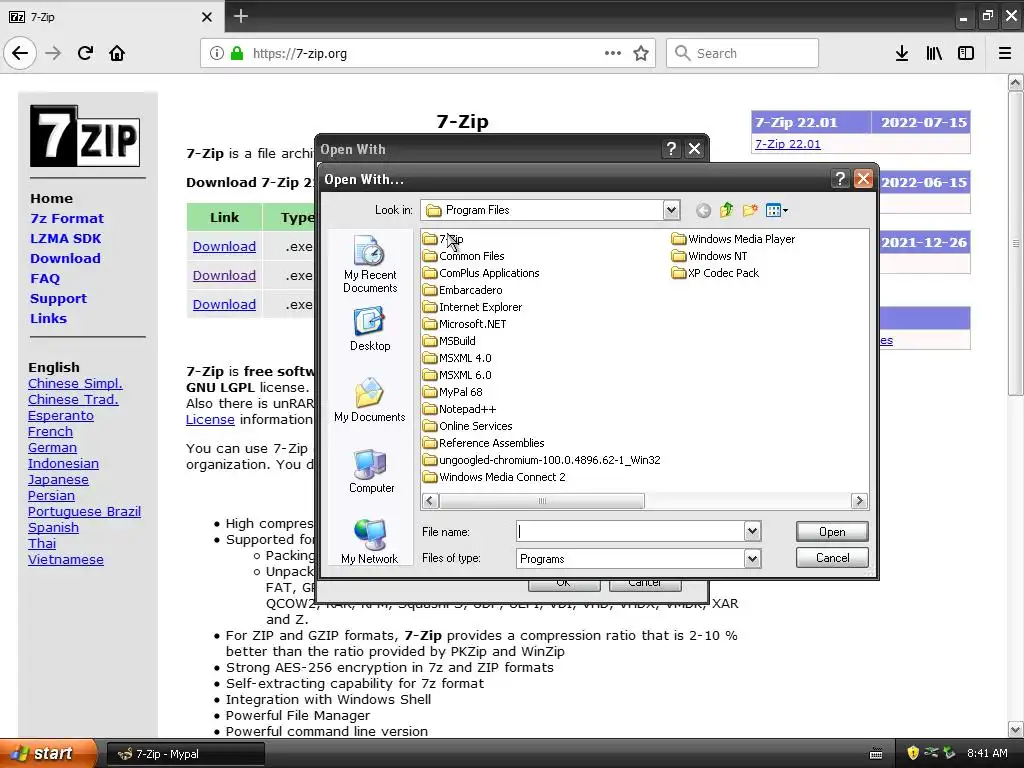
Task: Go up one folder level in dialog
Action: point(726,210)
